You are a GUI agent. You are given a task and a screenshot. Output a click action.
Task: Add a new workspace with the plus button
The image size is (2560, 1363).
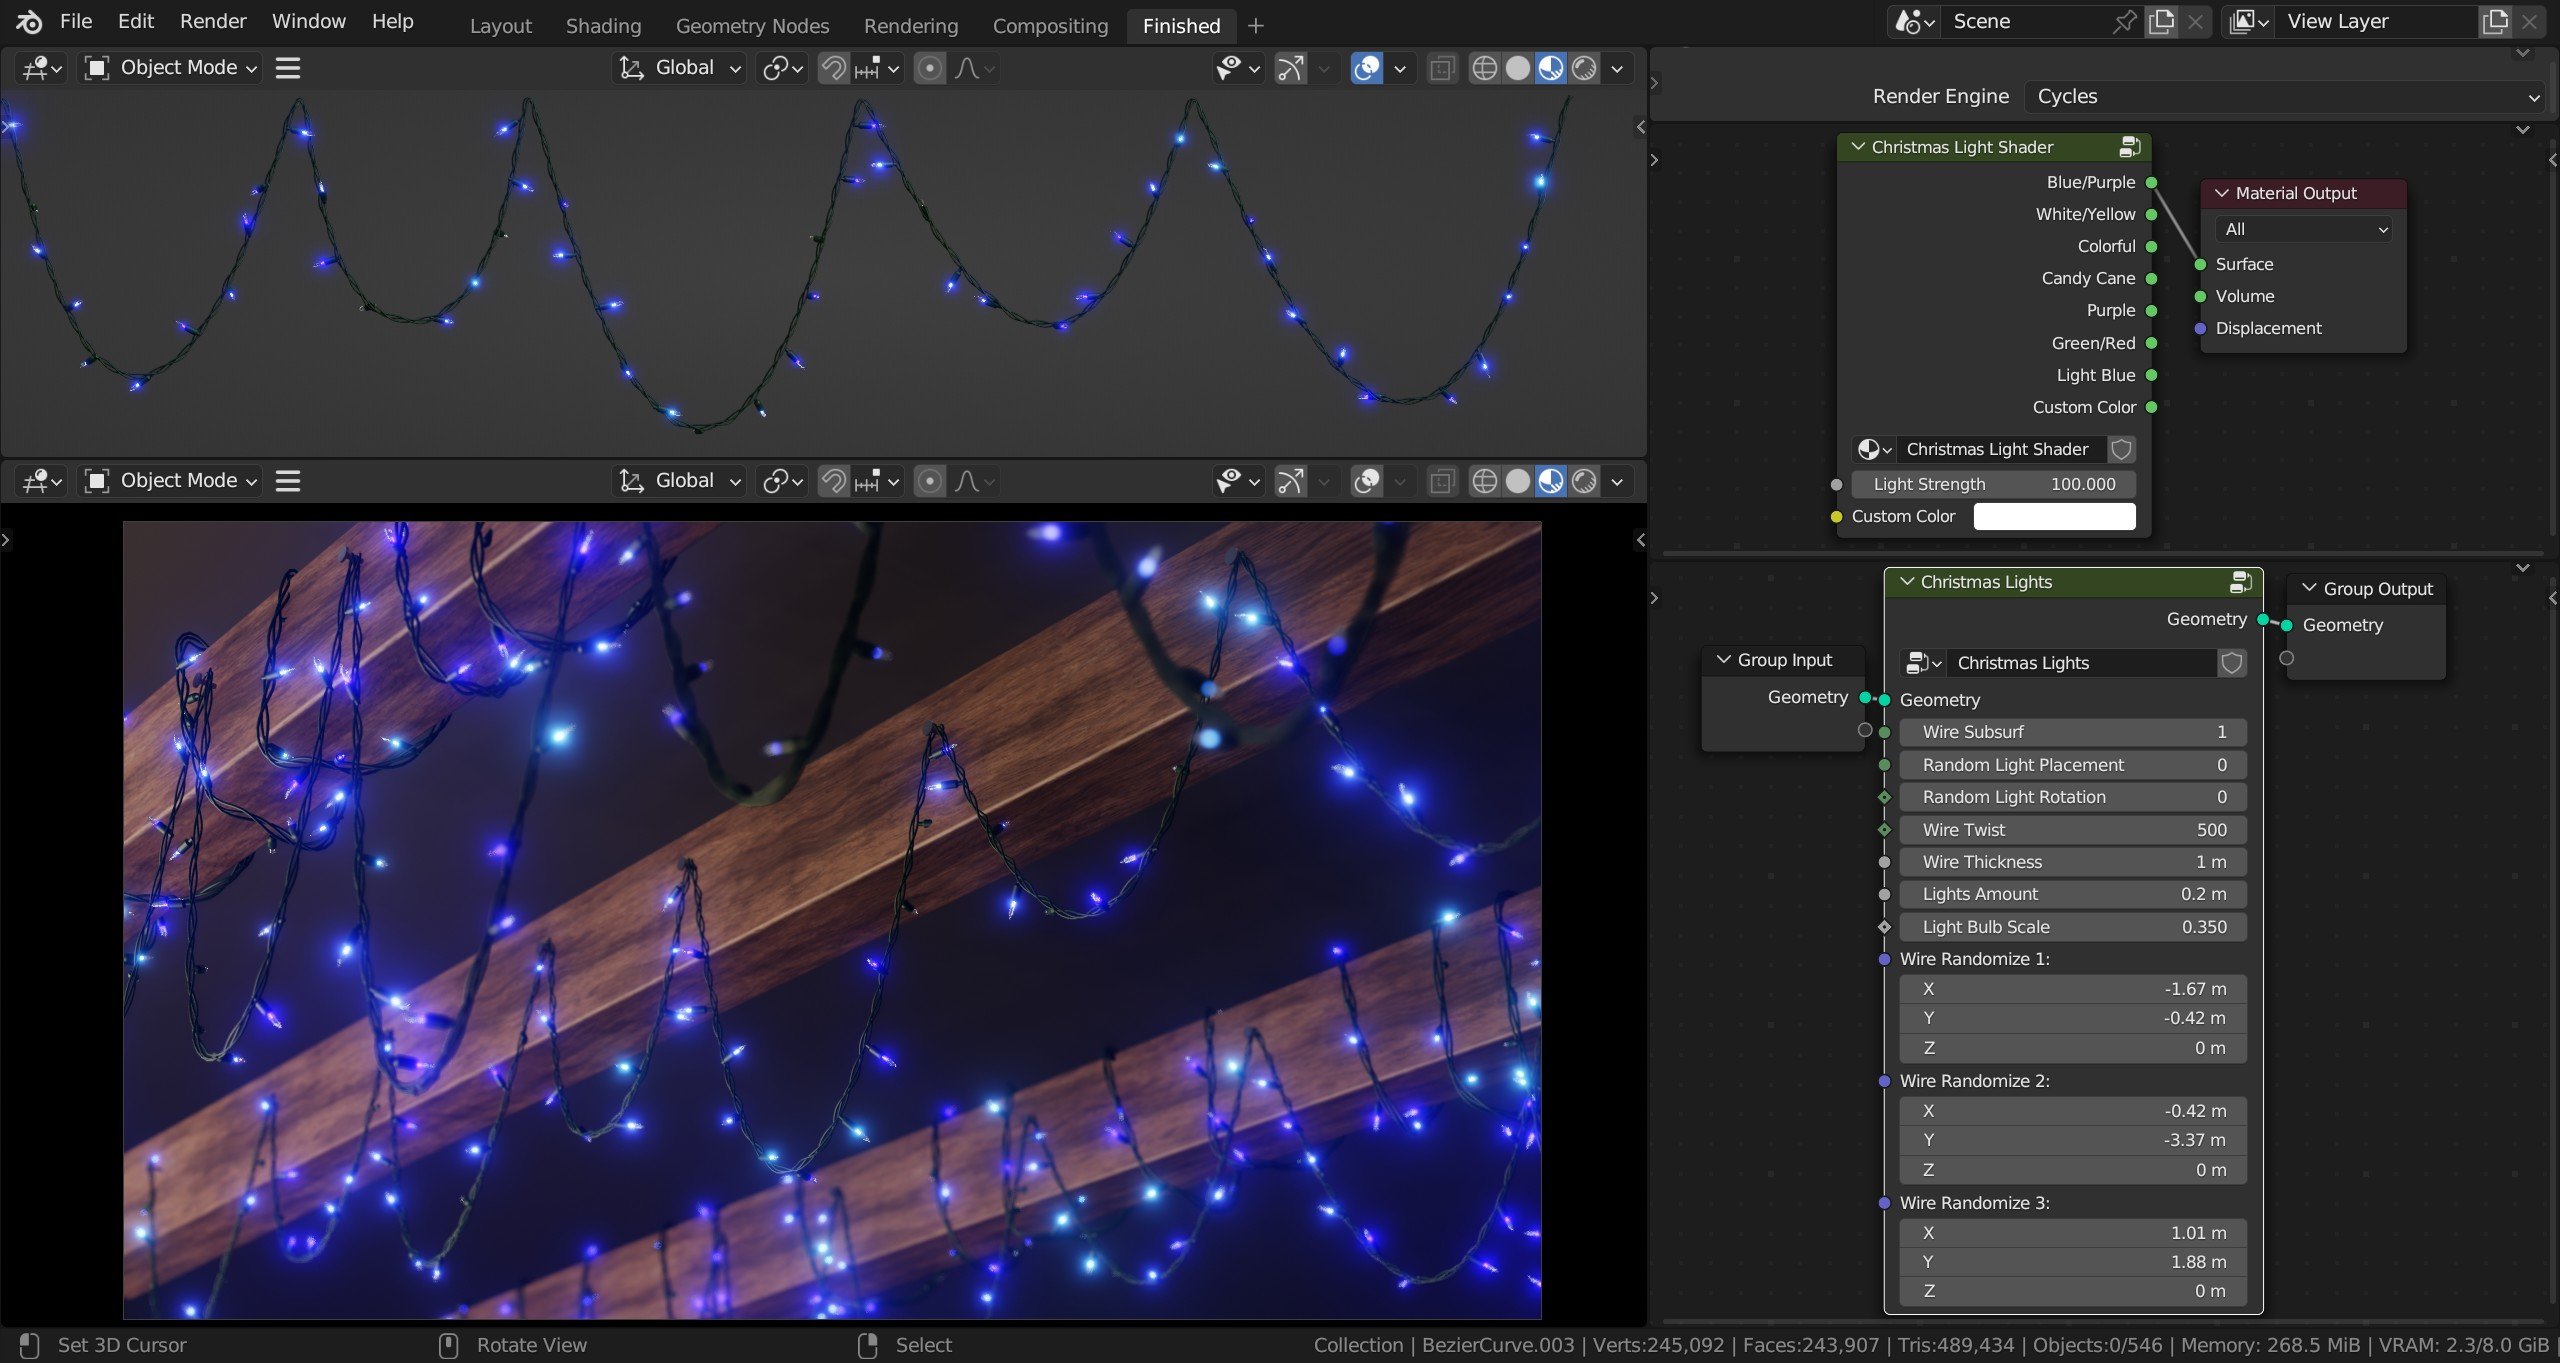pos(1255,26)
